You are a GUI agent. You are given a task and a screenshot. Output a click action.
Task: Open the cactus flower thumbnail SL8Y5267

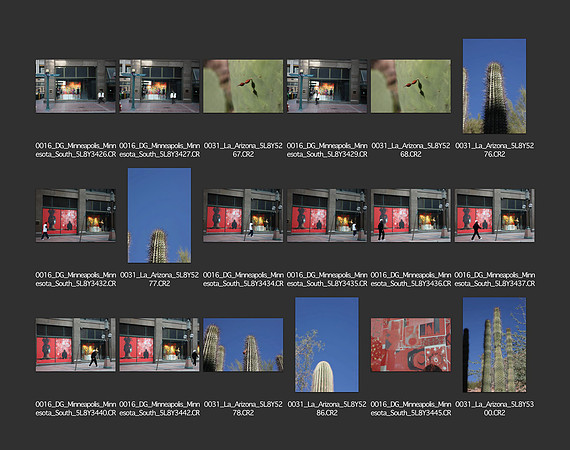(x=243, y=87)
